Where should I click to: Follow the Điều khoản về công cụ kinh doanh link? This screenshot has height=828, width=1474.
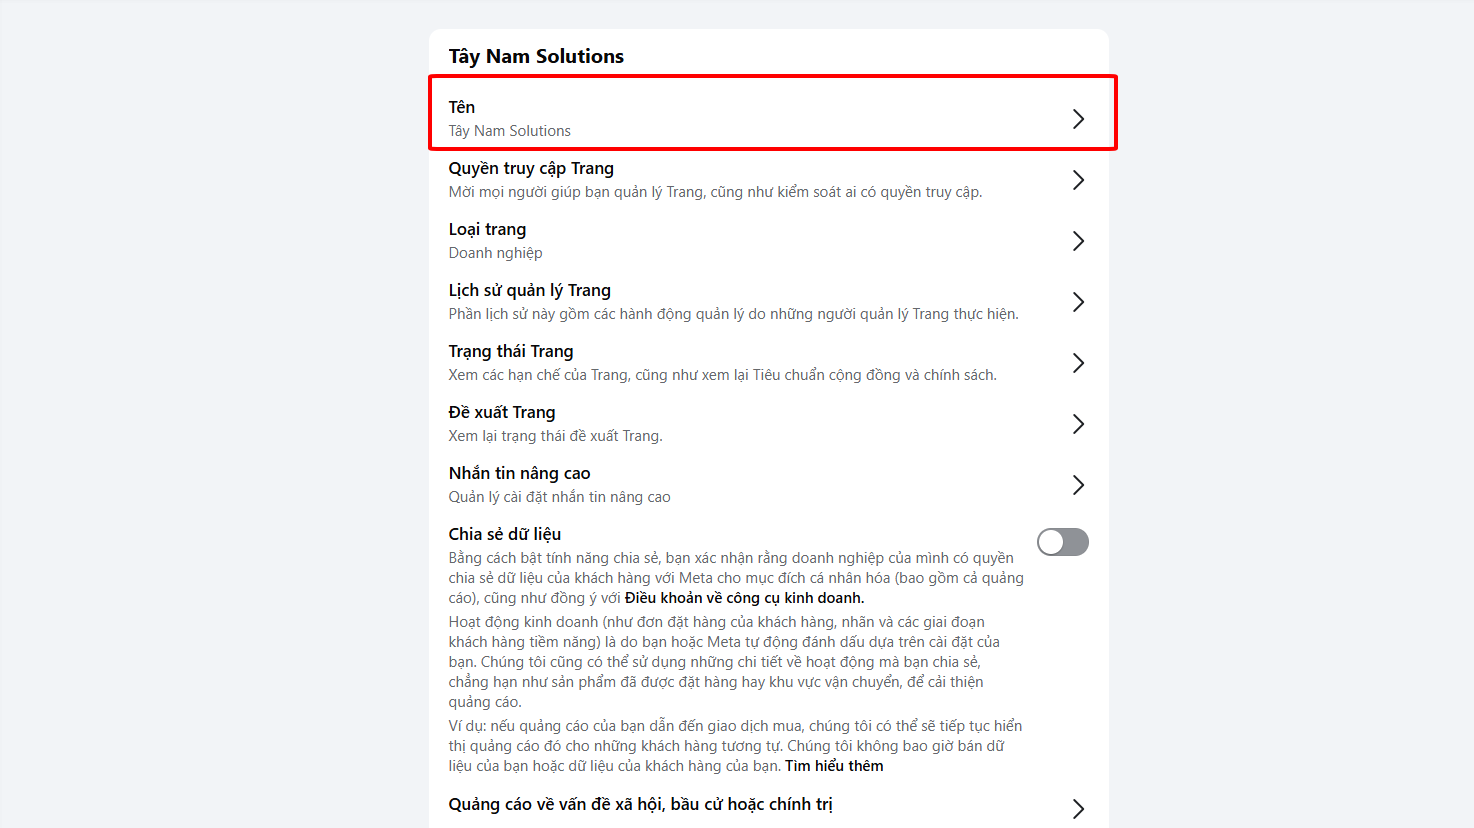click(744, 598)
